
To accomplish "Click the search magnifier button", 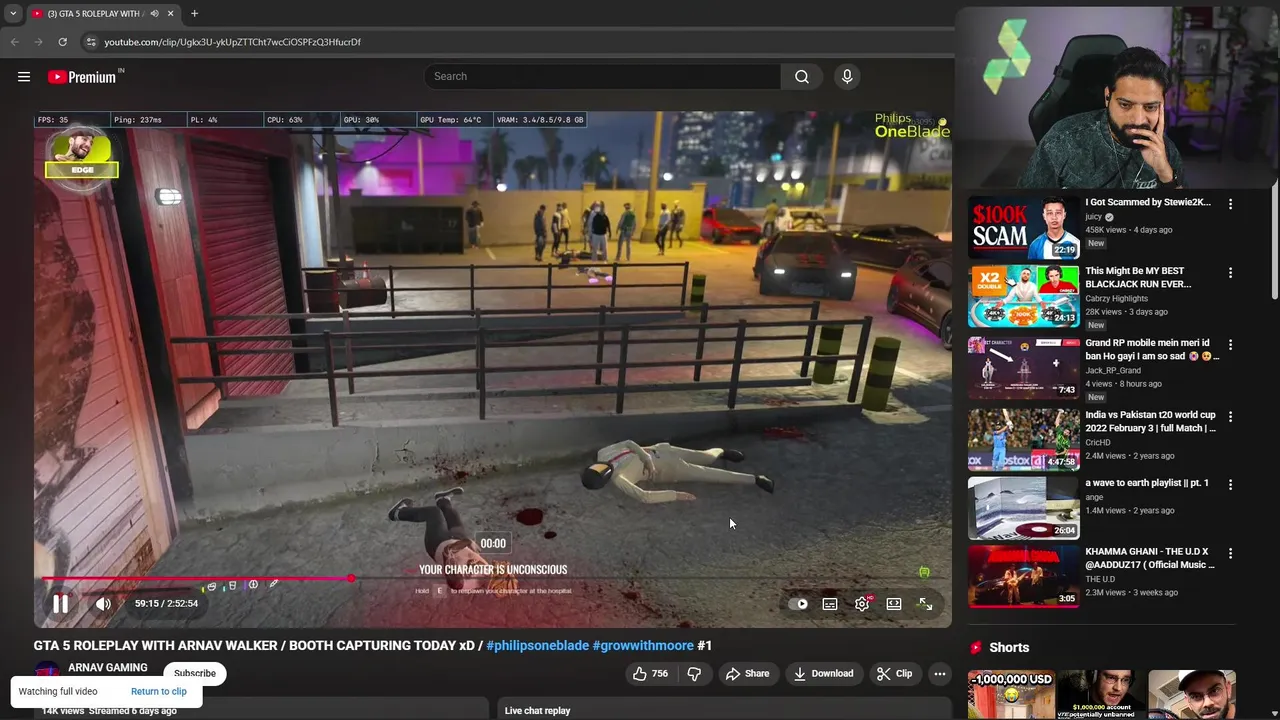I will [x=802, y=77].
